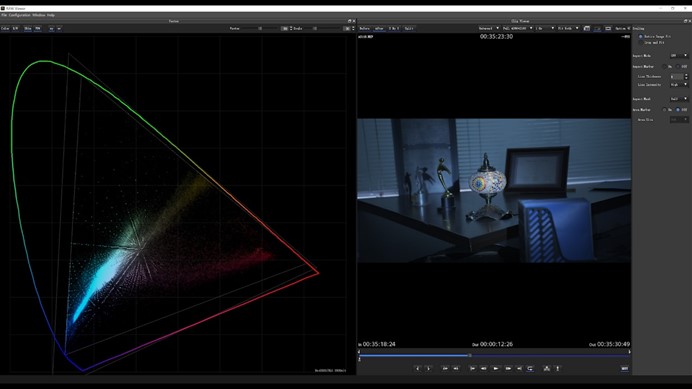Click the current timecode 00:35:23:30

coord(496,37)
